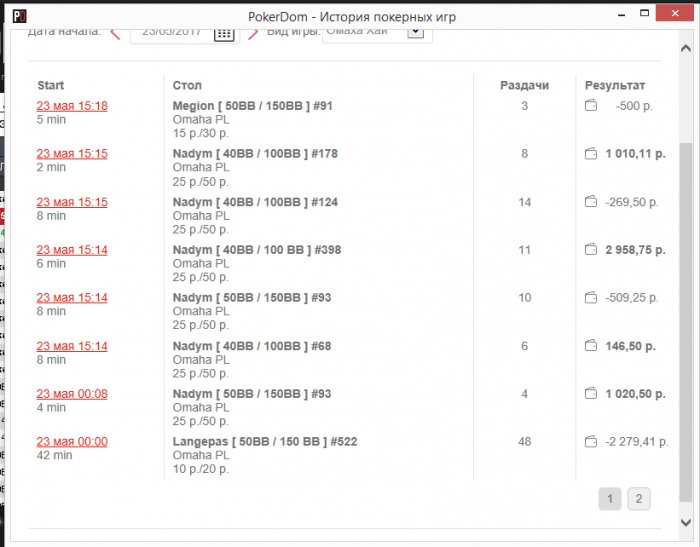Open the 23 мая 15:14 session lasting 6 min
Viewport: 700px width, 547px height.
pyautogui.click(x=72, y=250)
